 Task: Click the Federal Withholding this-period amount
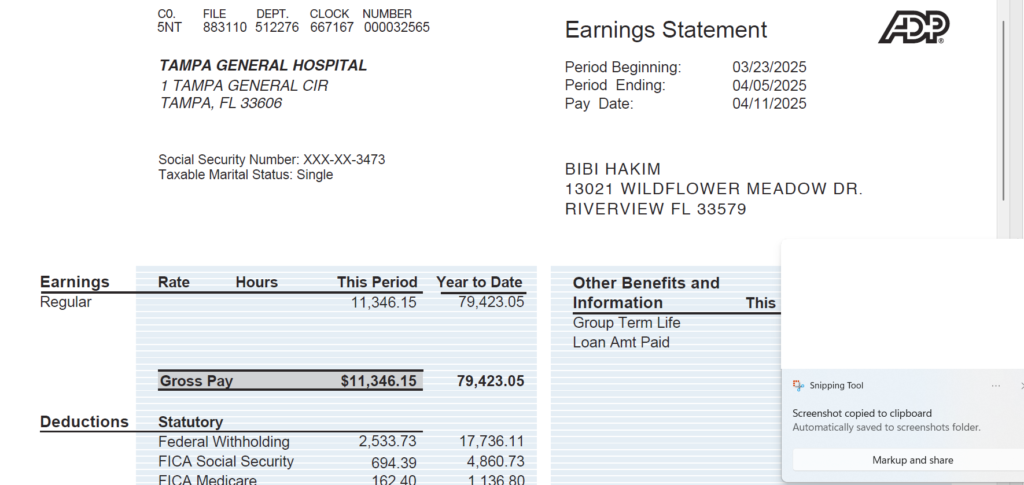[387, 442]
